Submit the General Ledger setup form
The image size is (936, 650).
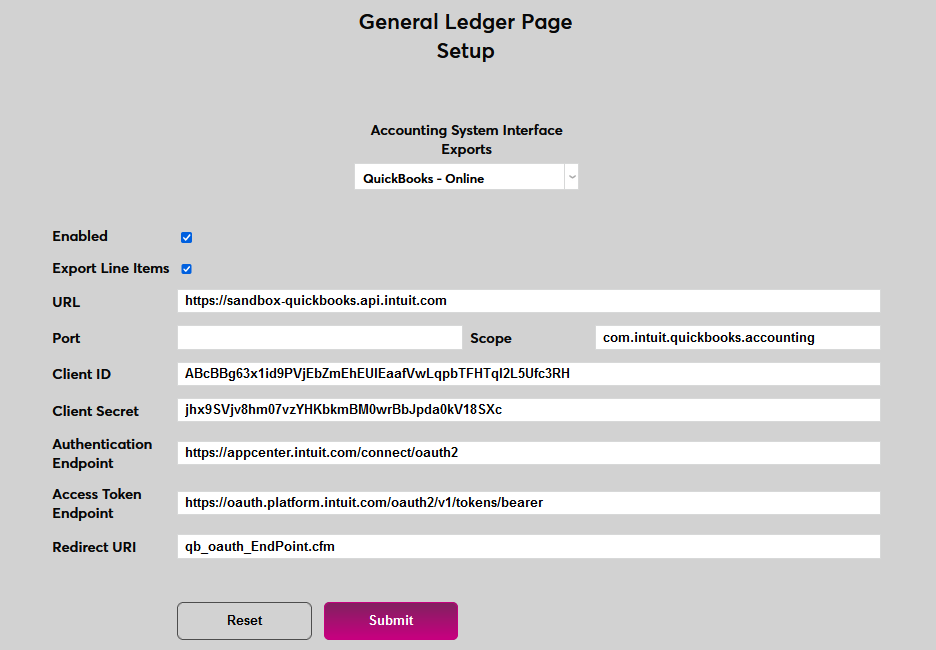[390, 621]
